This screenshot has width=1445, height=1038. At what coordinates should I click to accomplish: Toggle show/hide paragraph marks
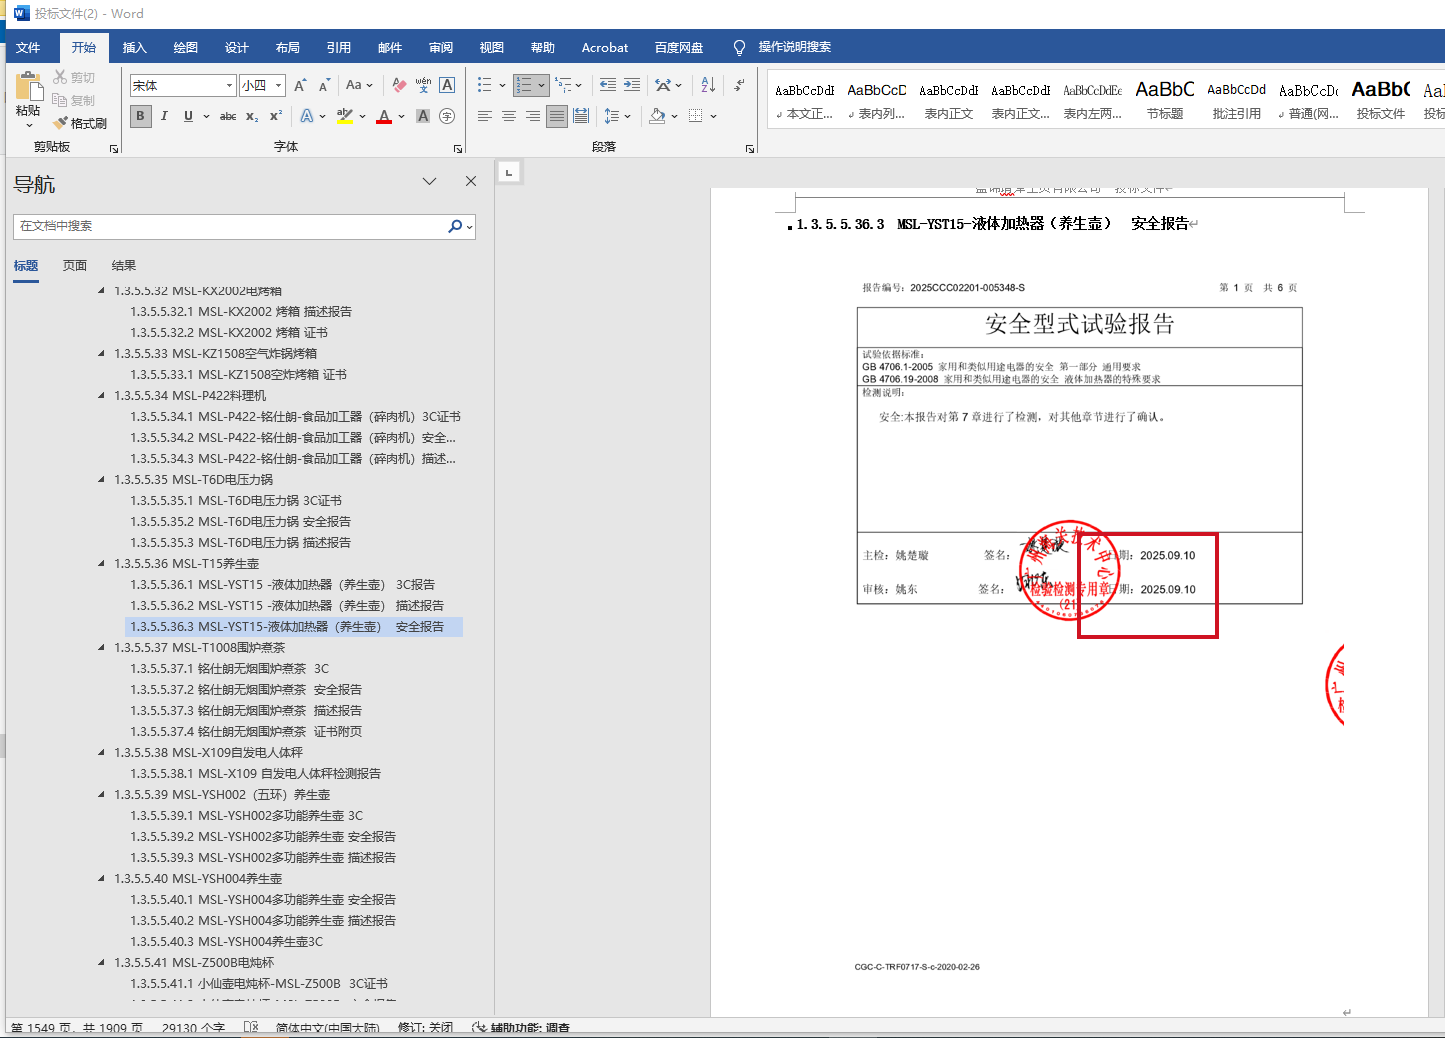pyautogui.click(x=739, y=86)
